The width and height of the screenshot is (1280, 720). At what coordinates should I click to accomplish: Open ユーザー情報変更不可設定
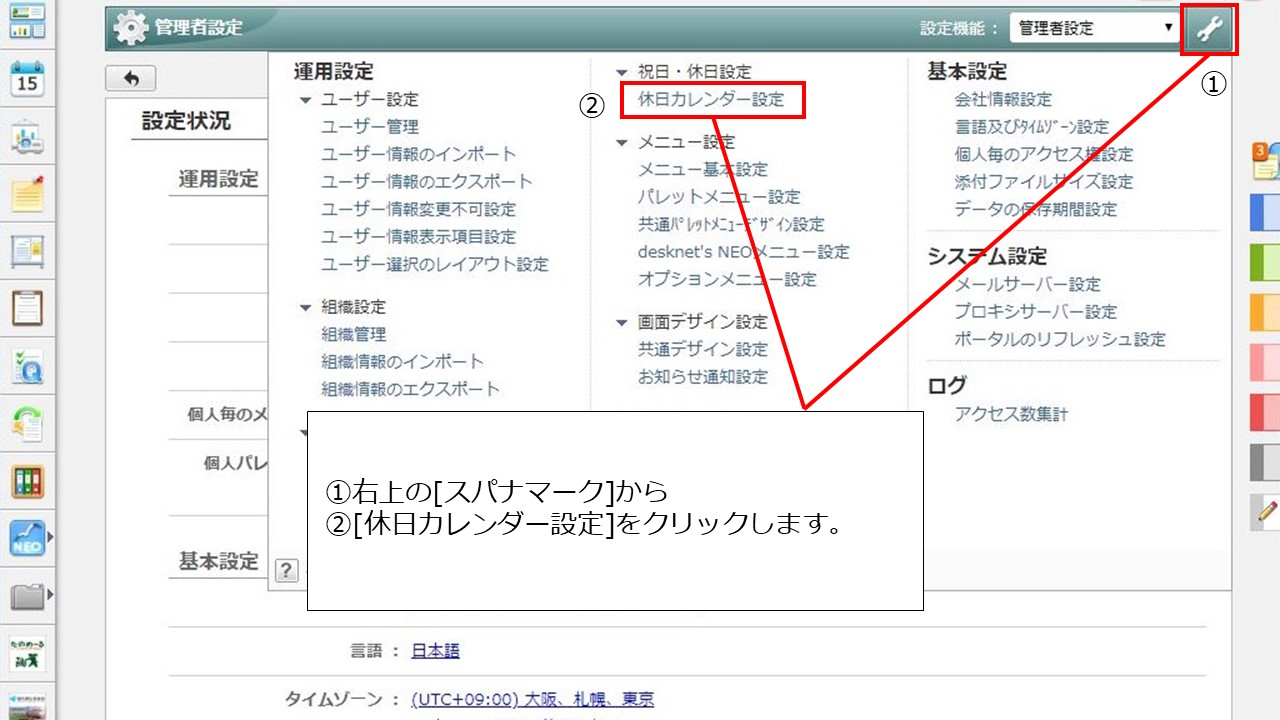[x=419, y=210]
